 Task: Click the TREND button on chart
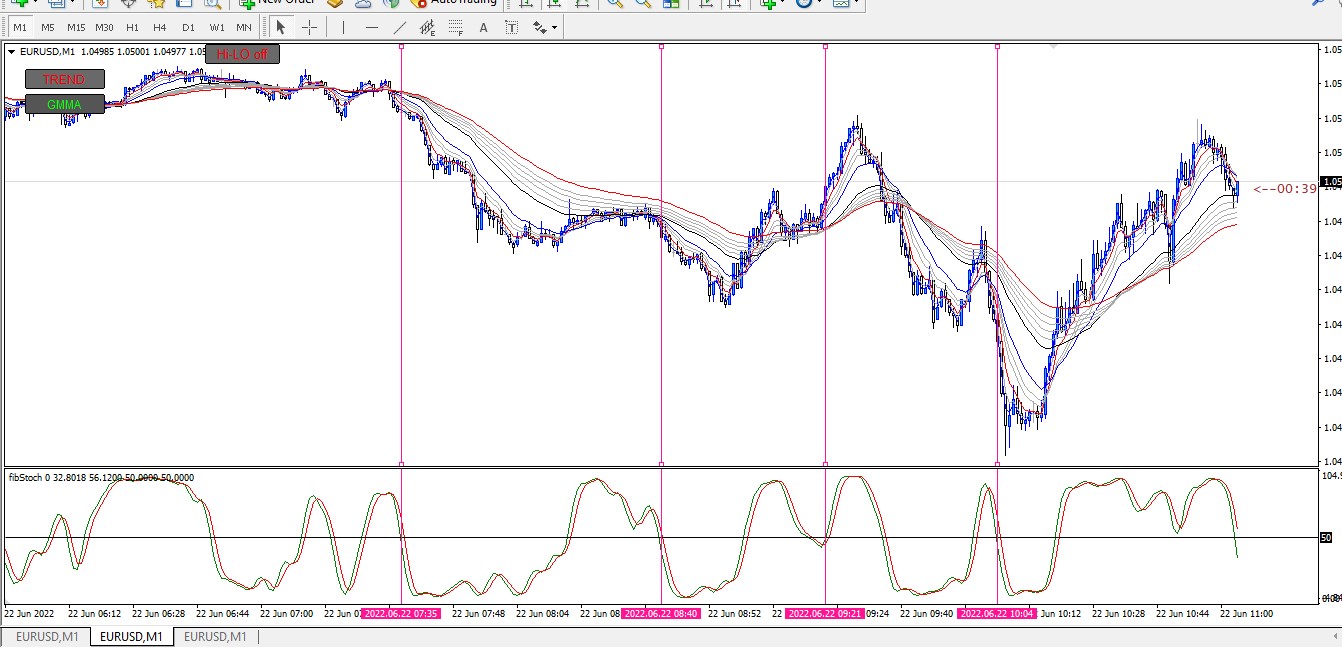tap(64, 79)
